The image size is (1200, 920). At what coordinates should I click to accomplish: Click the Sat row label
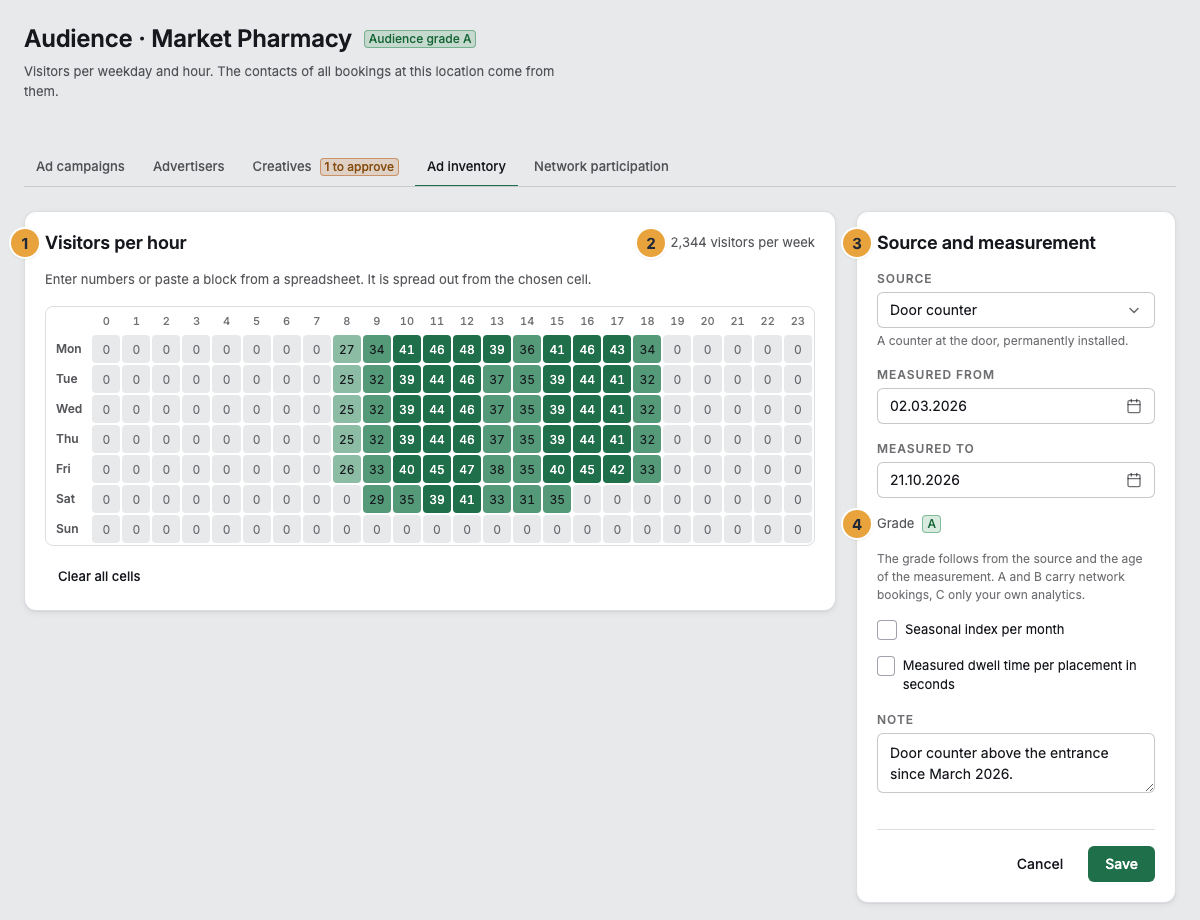tap(67, 500)
